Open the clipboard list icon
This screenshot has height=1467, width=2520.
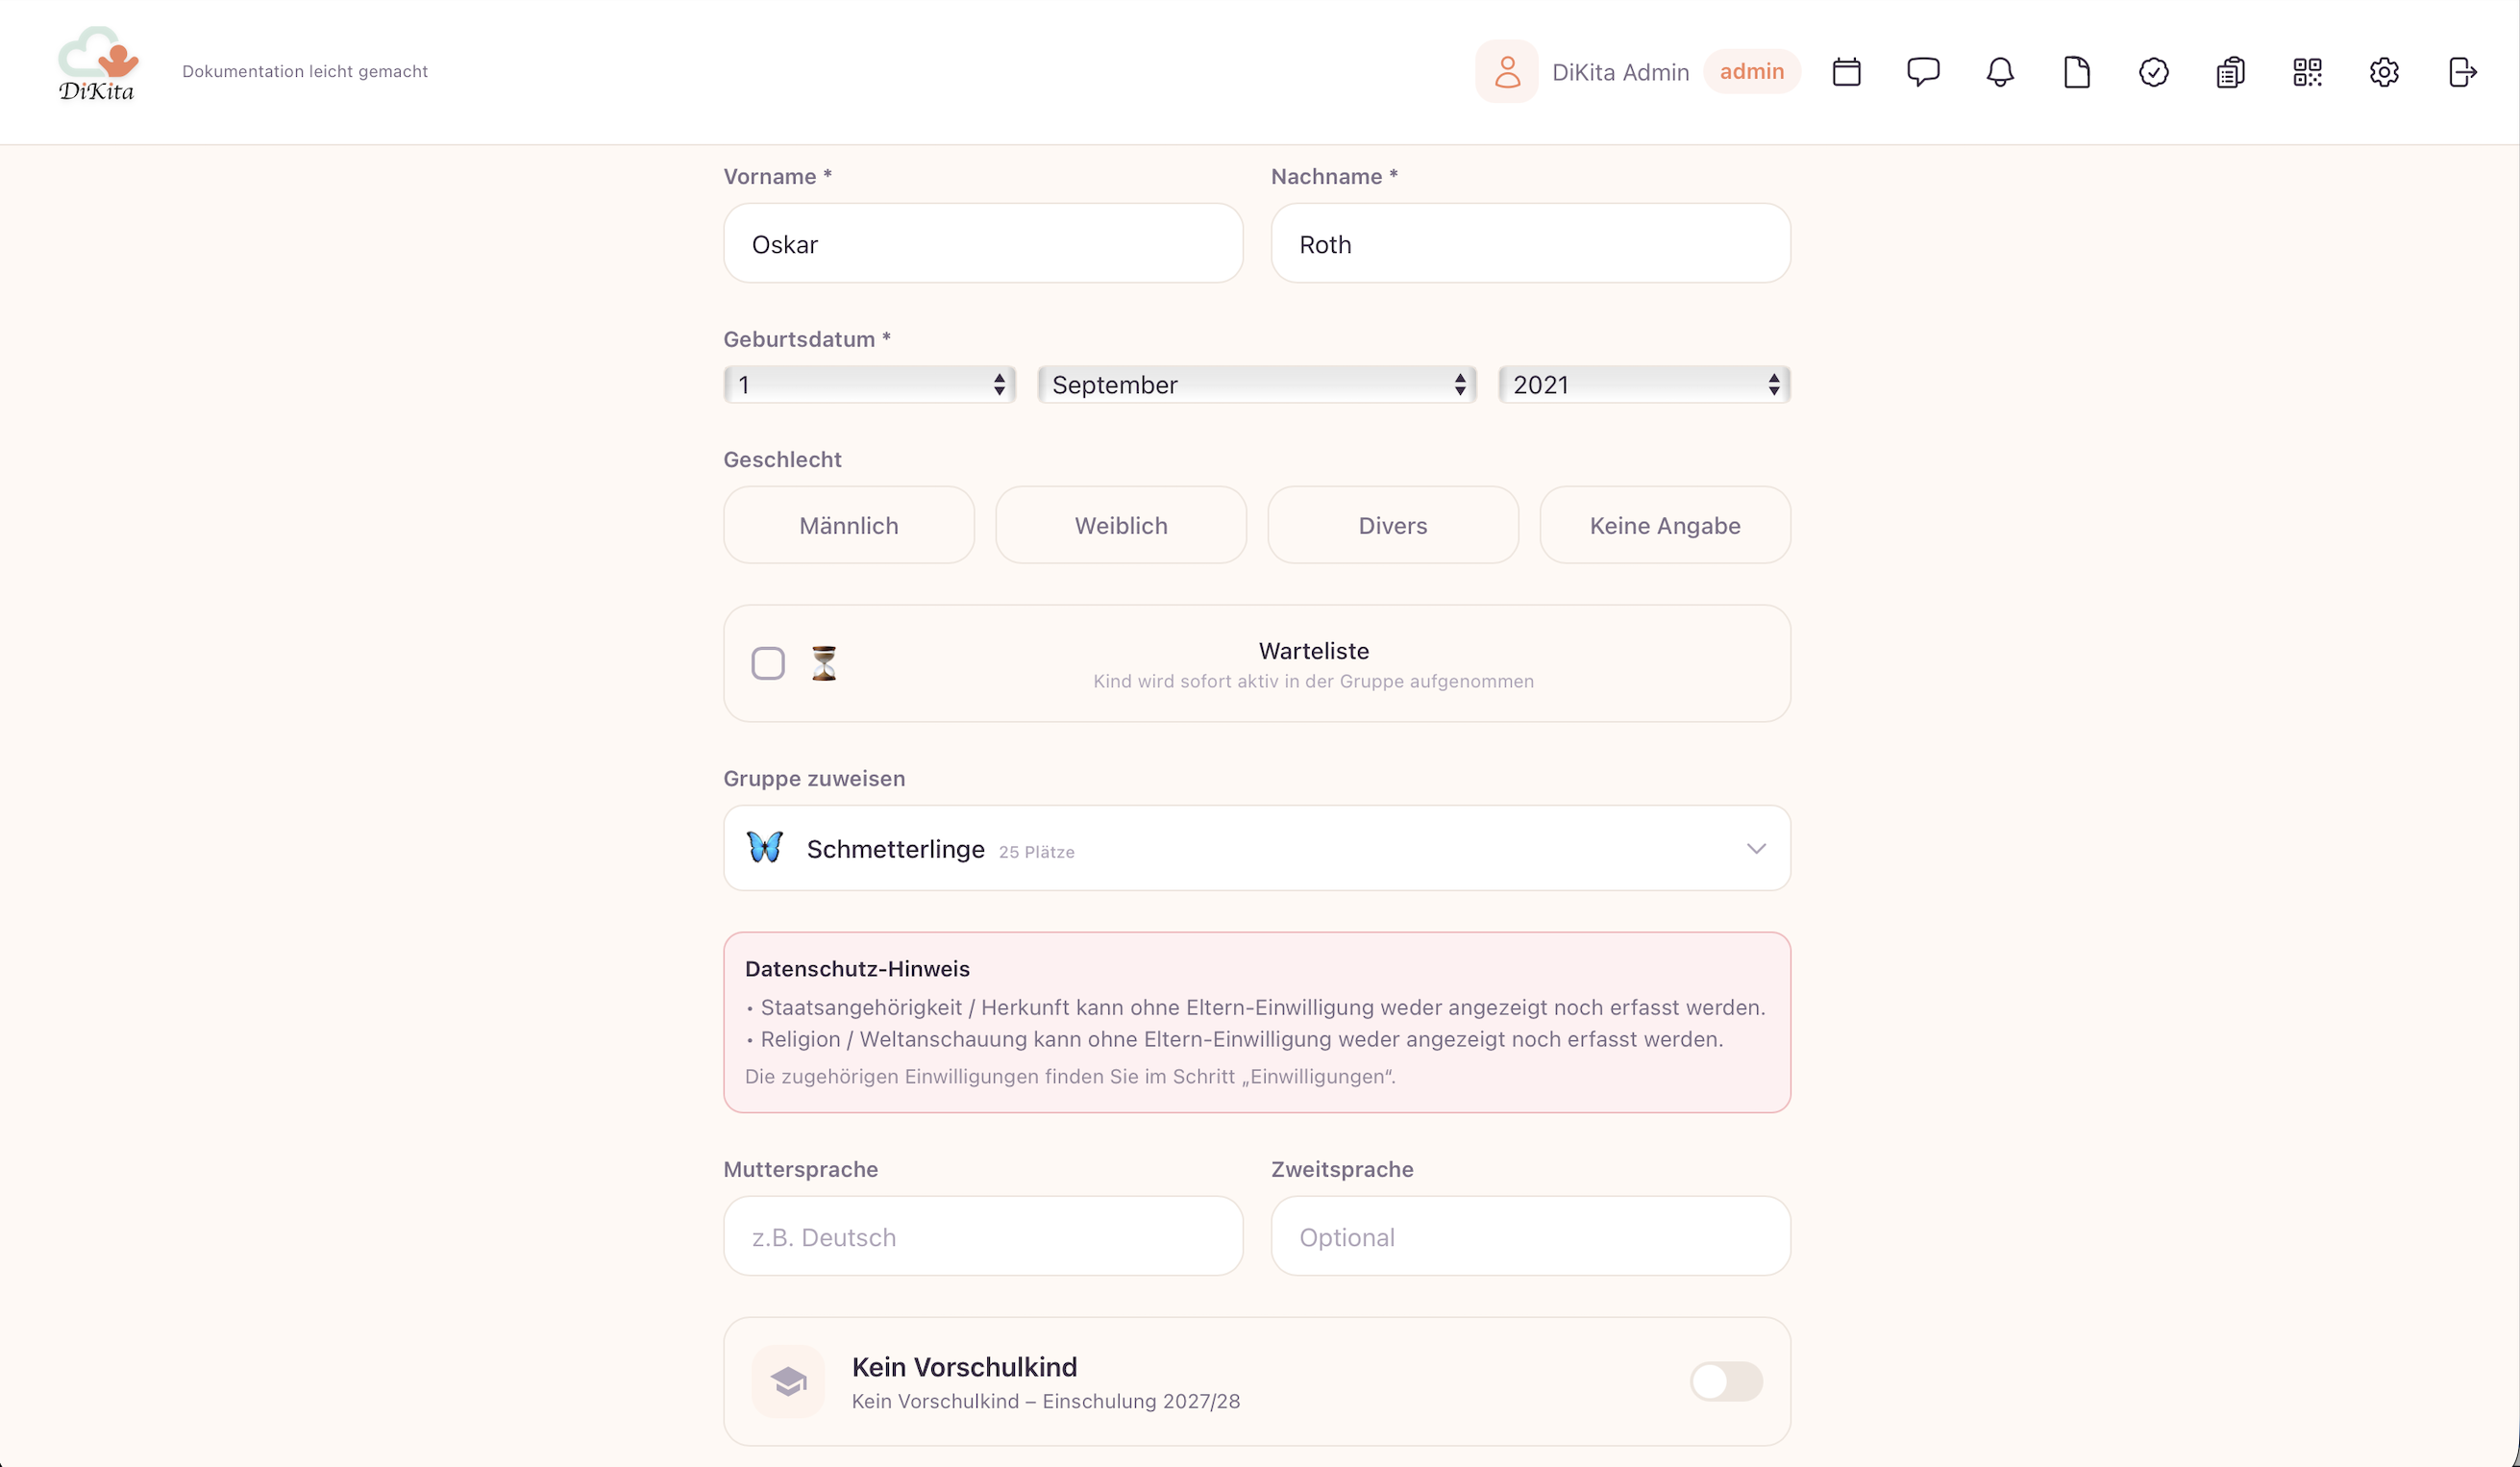[x=2230, y=72]
